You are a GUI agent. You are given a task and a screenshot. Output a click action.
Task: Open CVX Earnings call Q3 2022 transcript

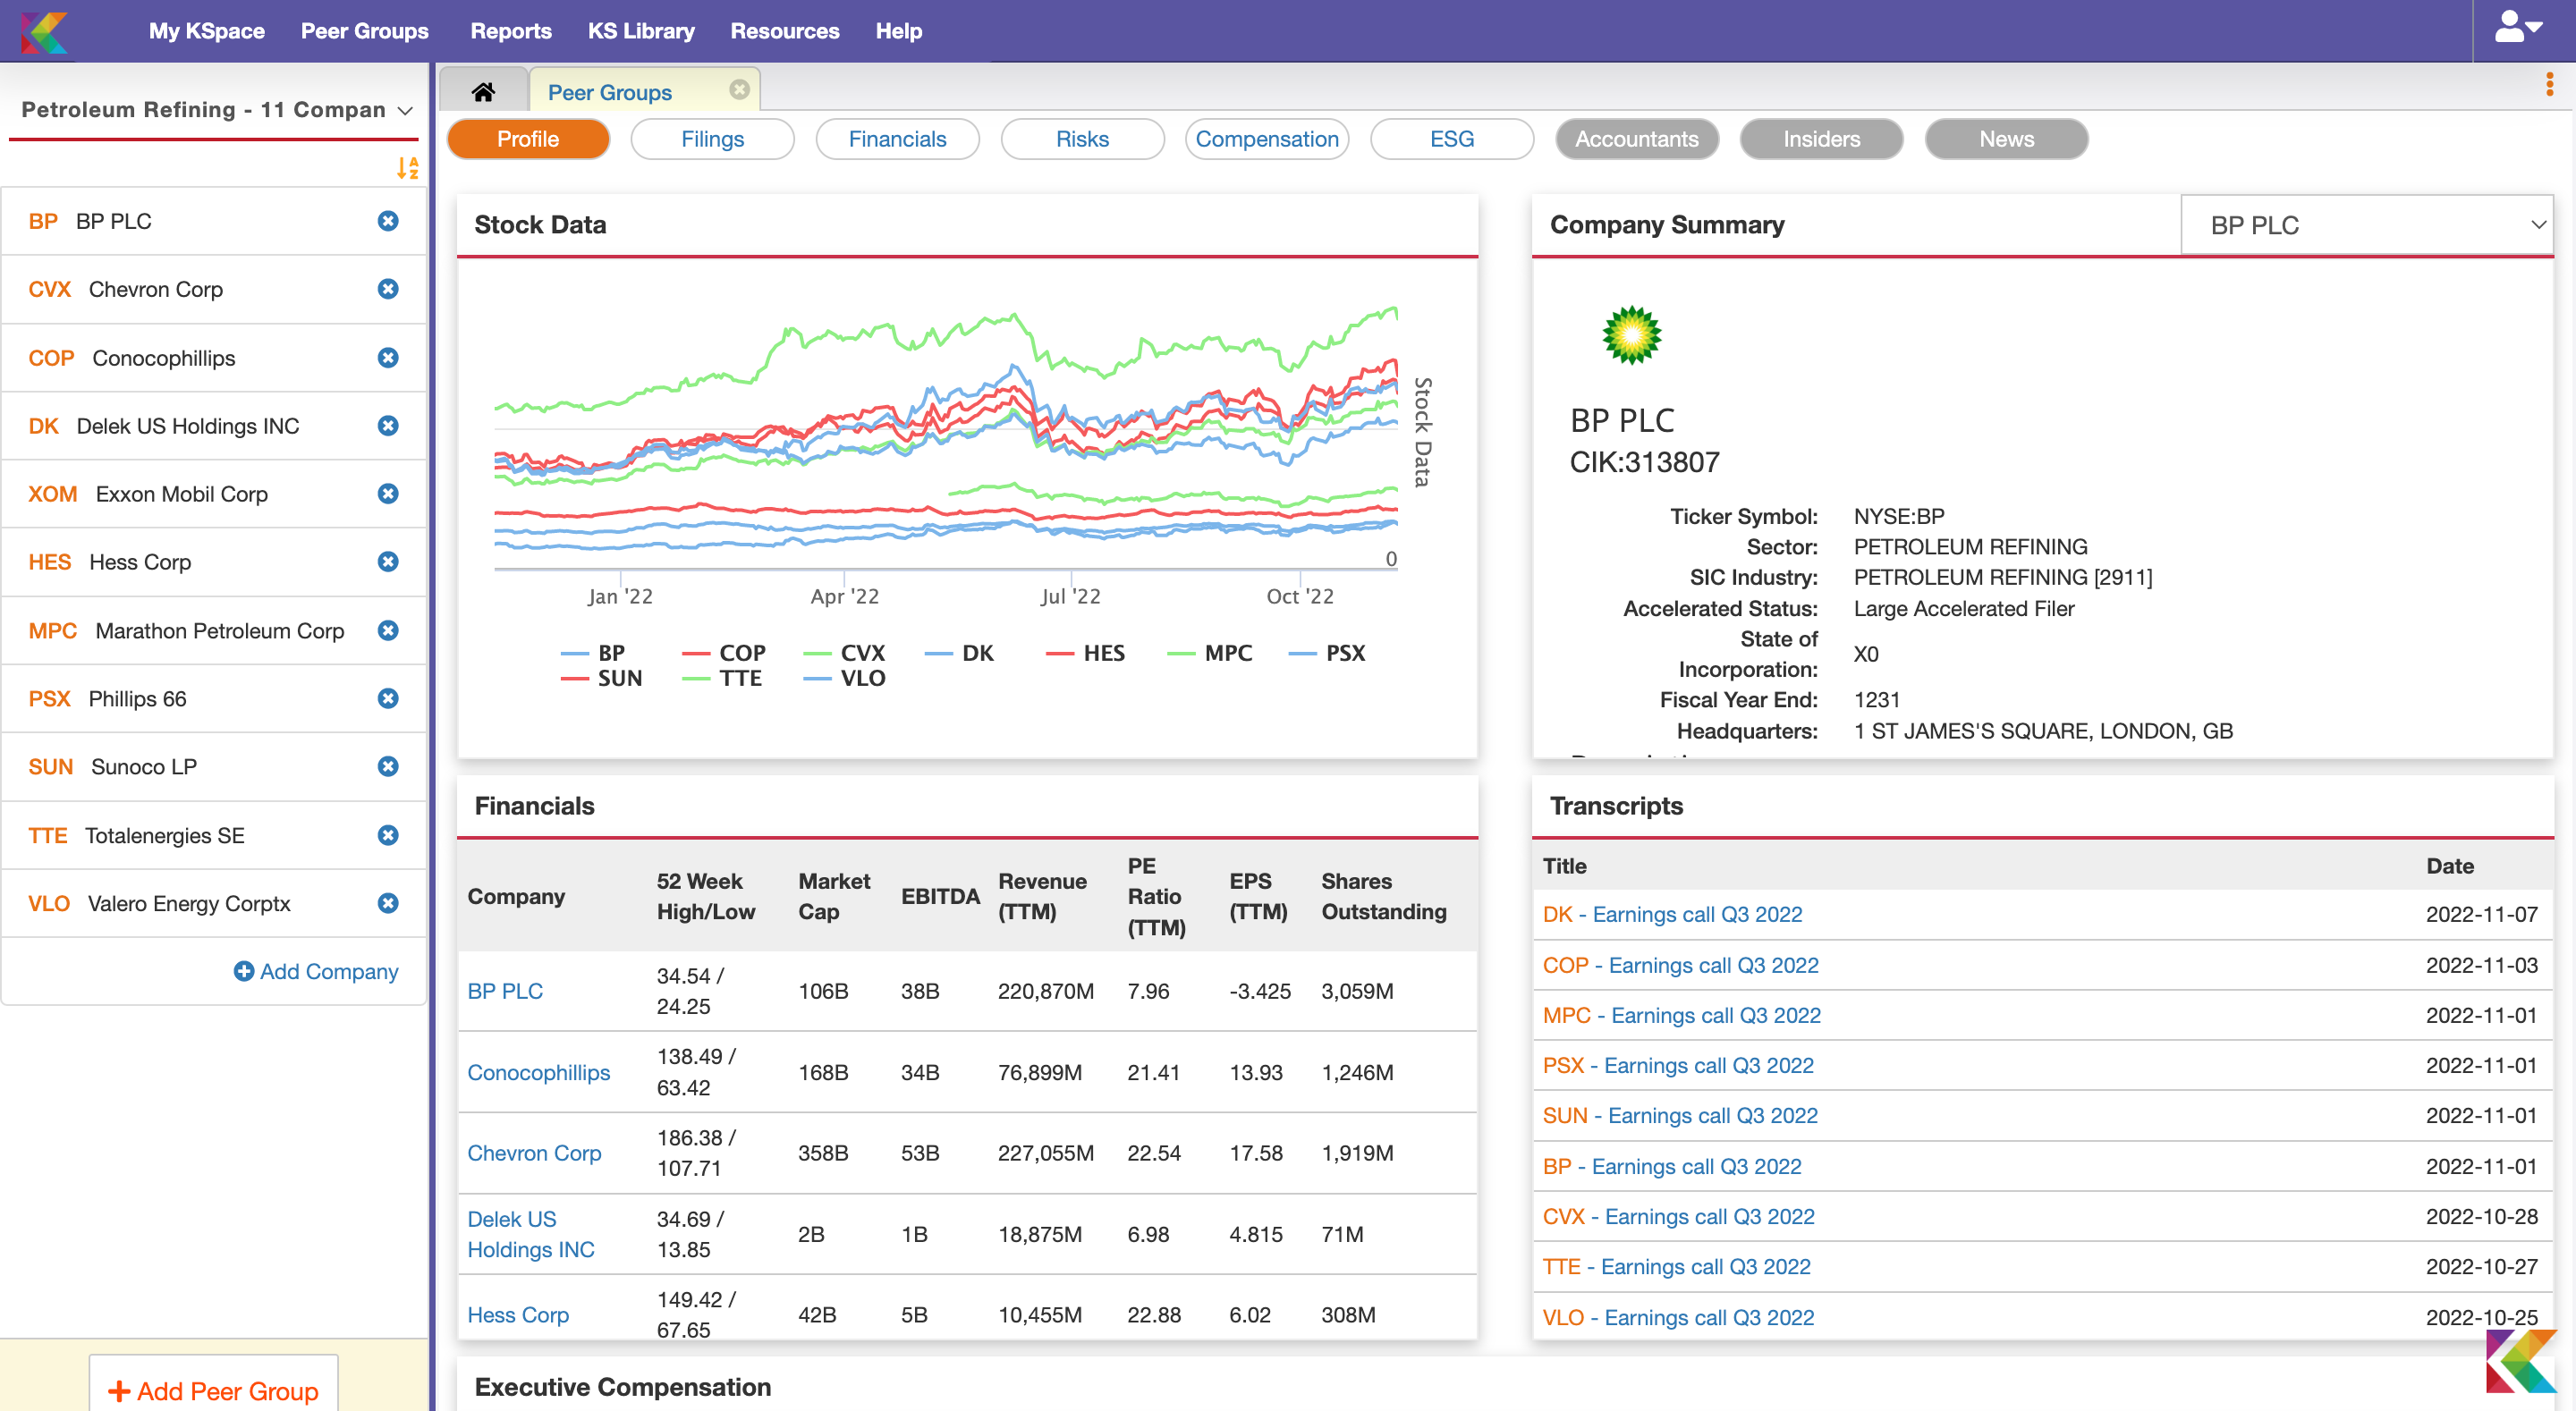[x=1678, y=1216]
